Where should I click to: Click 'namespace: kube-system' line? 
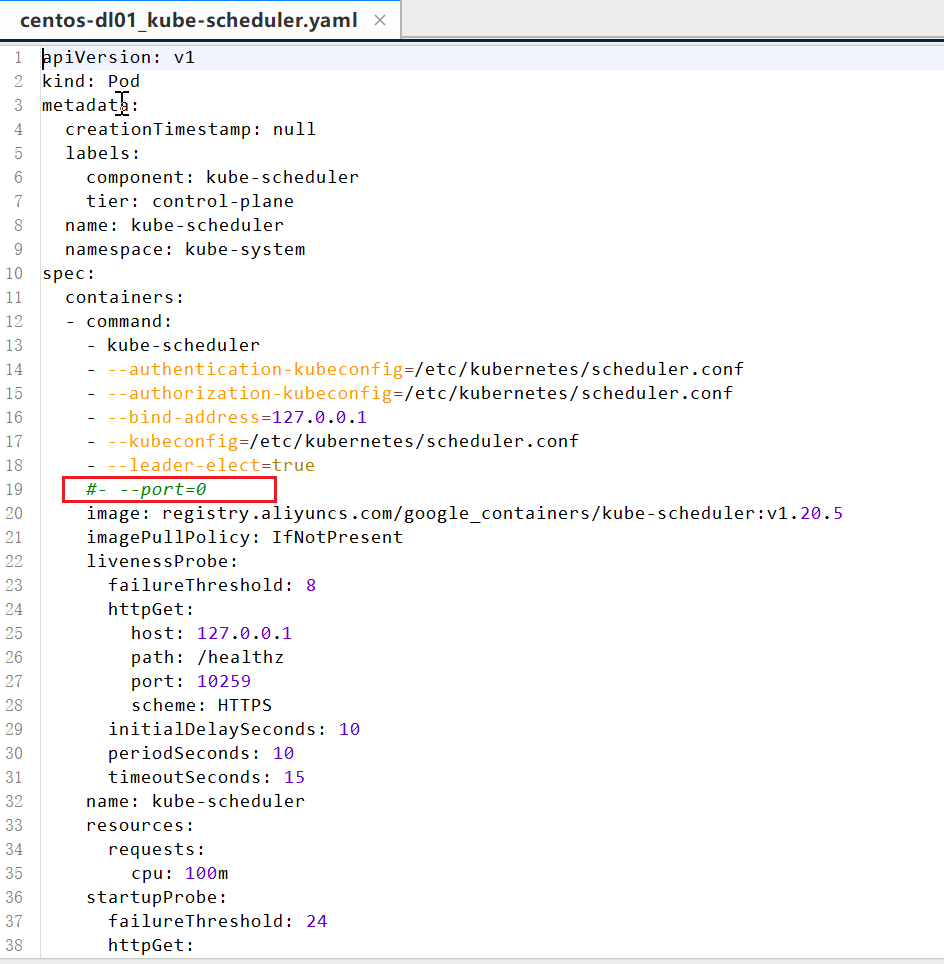click(185, 249)
